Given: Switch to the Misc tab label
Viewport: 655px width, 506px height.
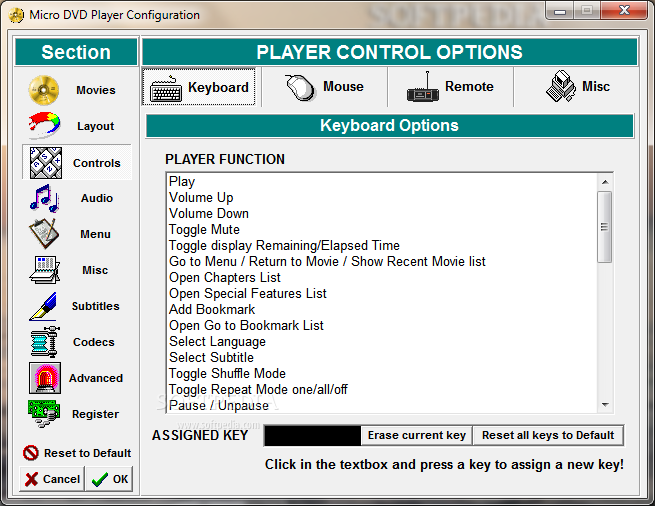Looking at the screenshot, I should click(596, 86).
